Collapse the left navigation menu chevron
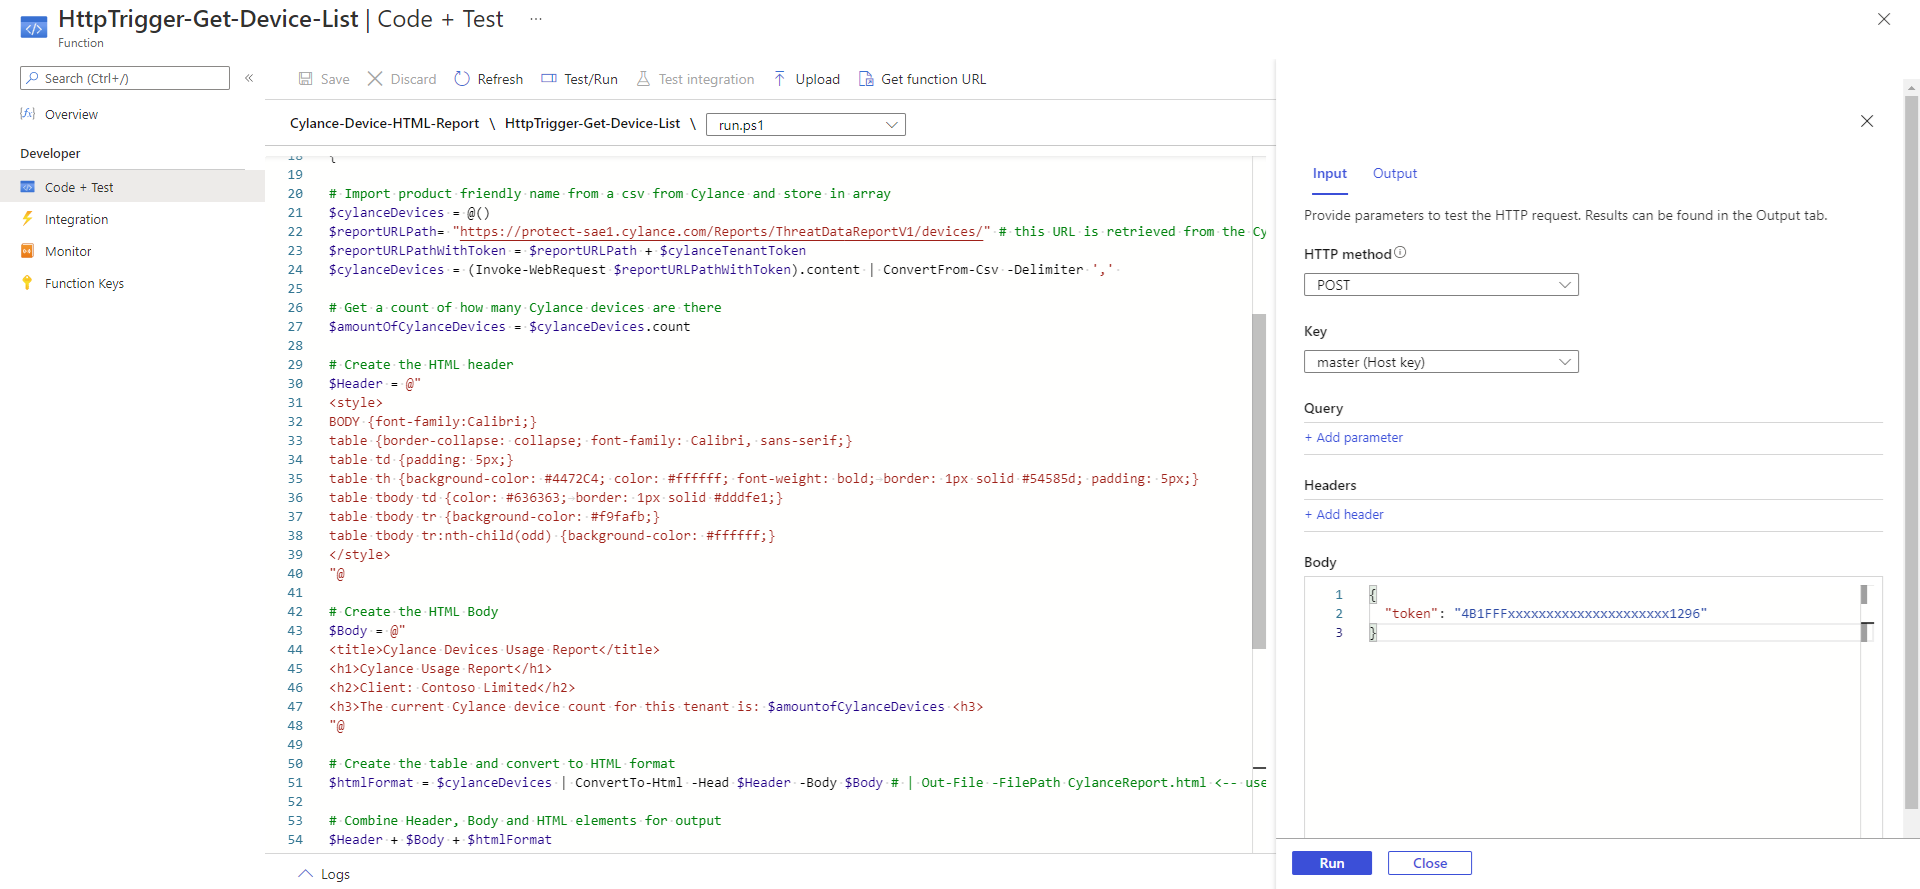 (249, 78)
